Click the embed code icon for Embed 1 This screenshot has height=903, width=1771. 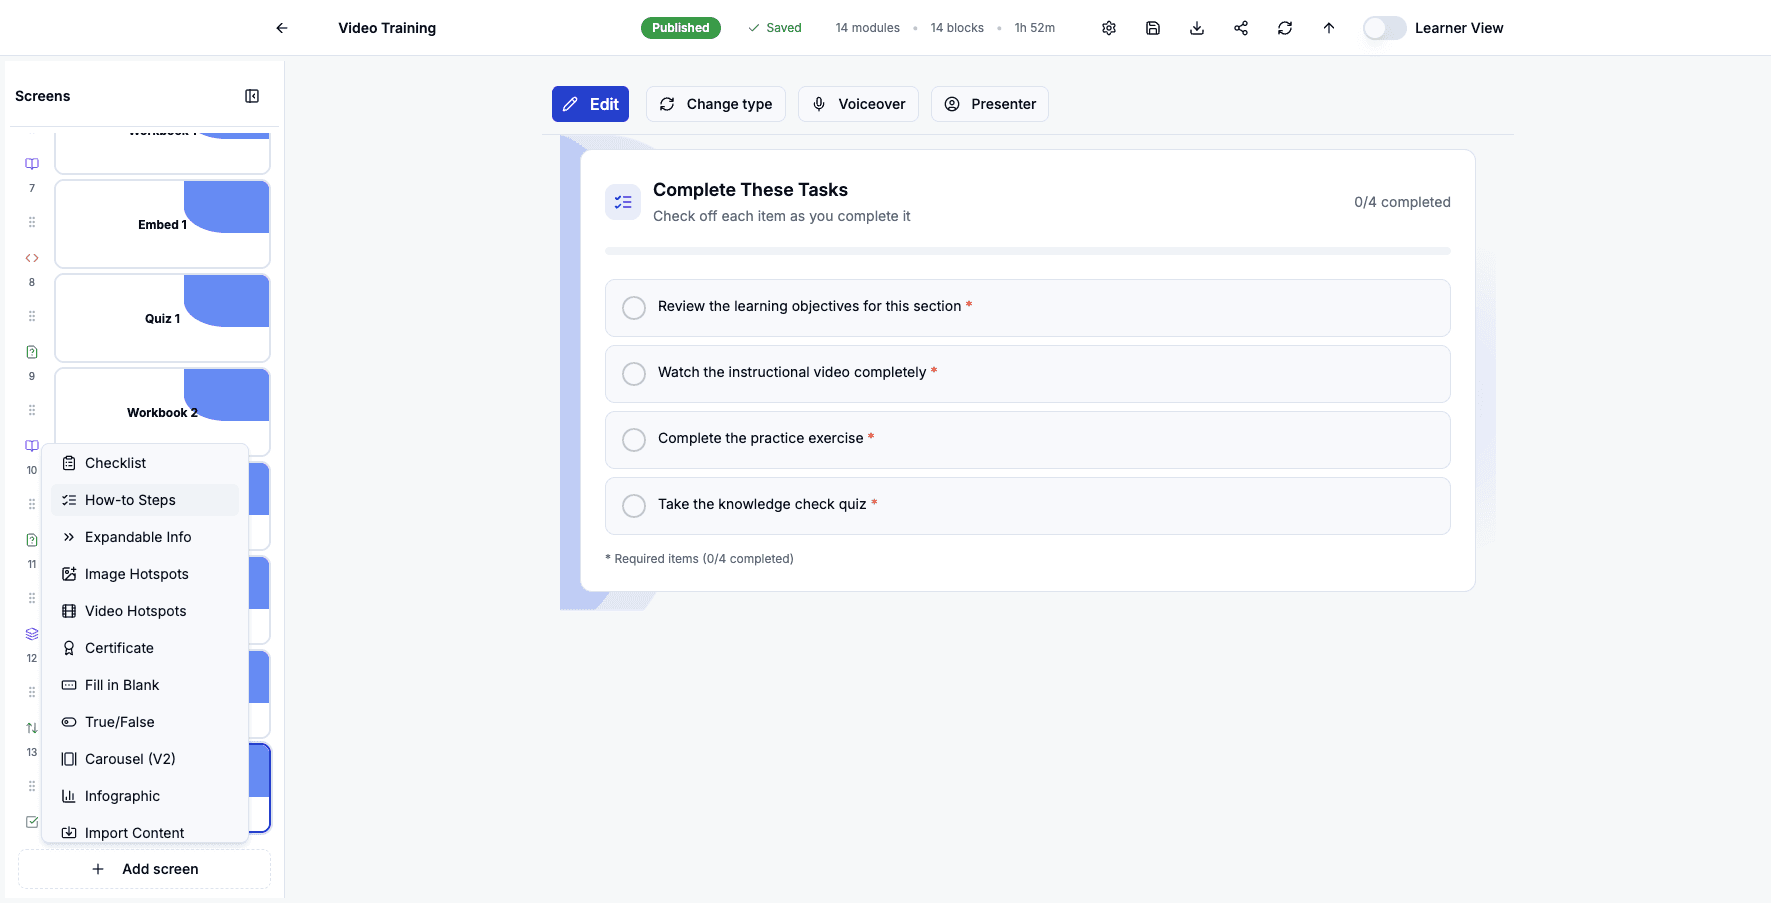(32, 258)
